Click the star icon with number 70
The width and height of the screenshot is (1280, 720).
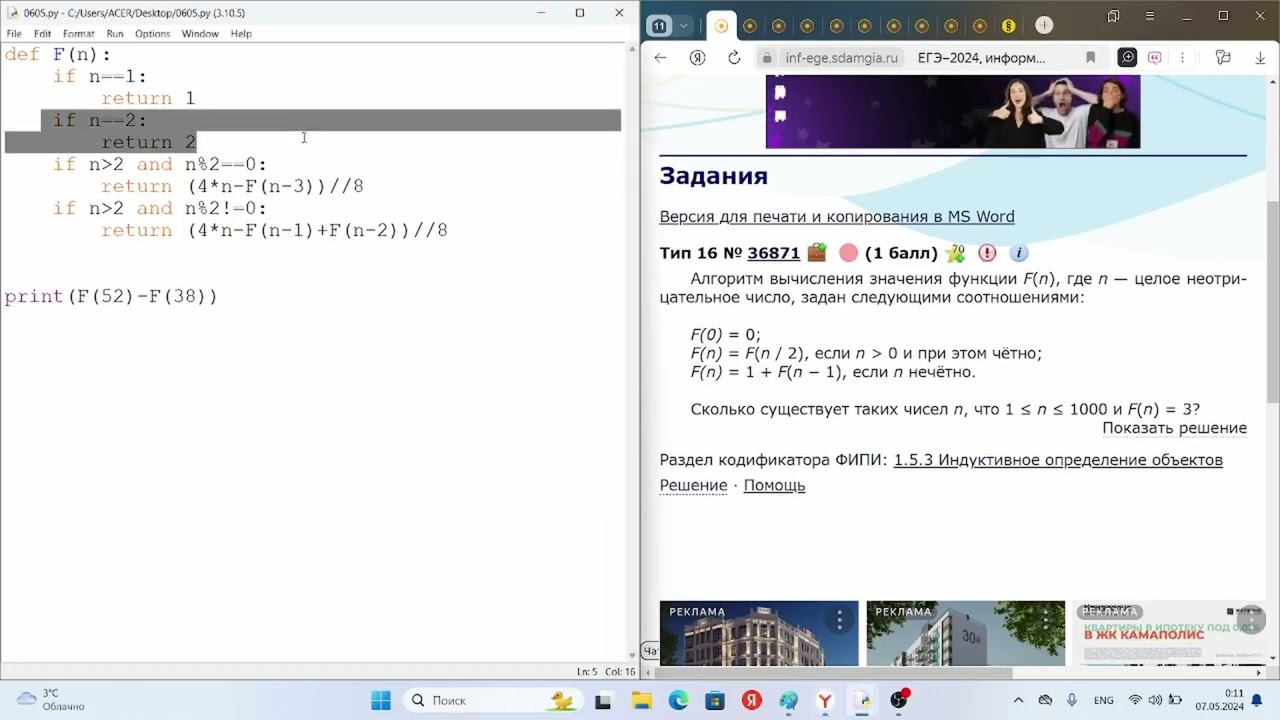(x=956, y=253)
